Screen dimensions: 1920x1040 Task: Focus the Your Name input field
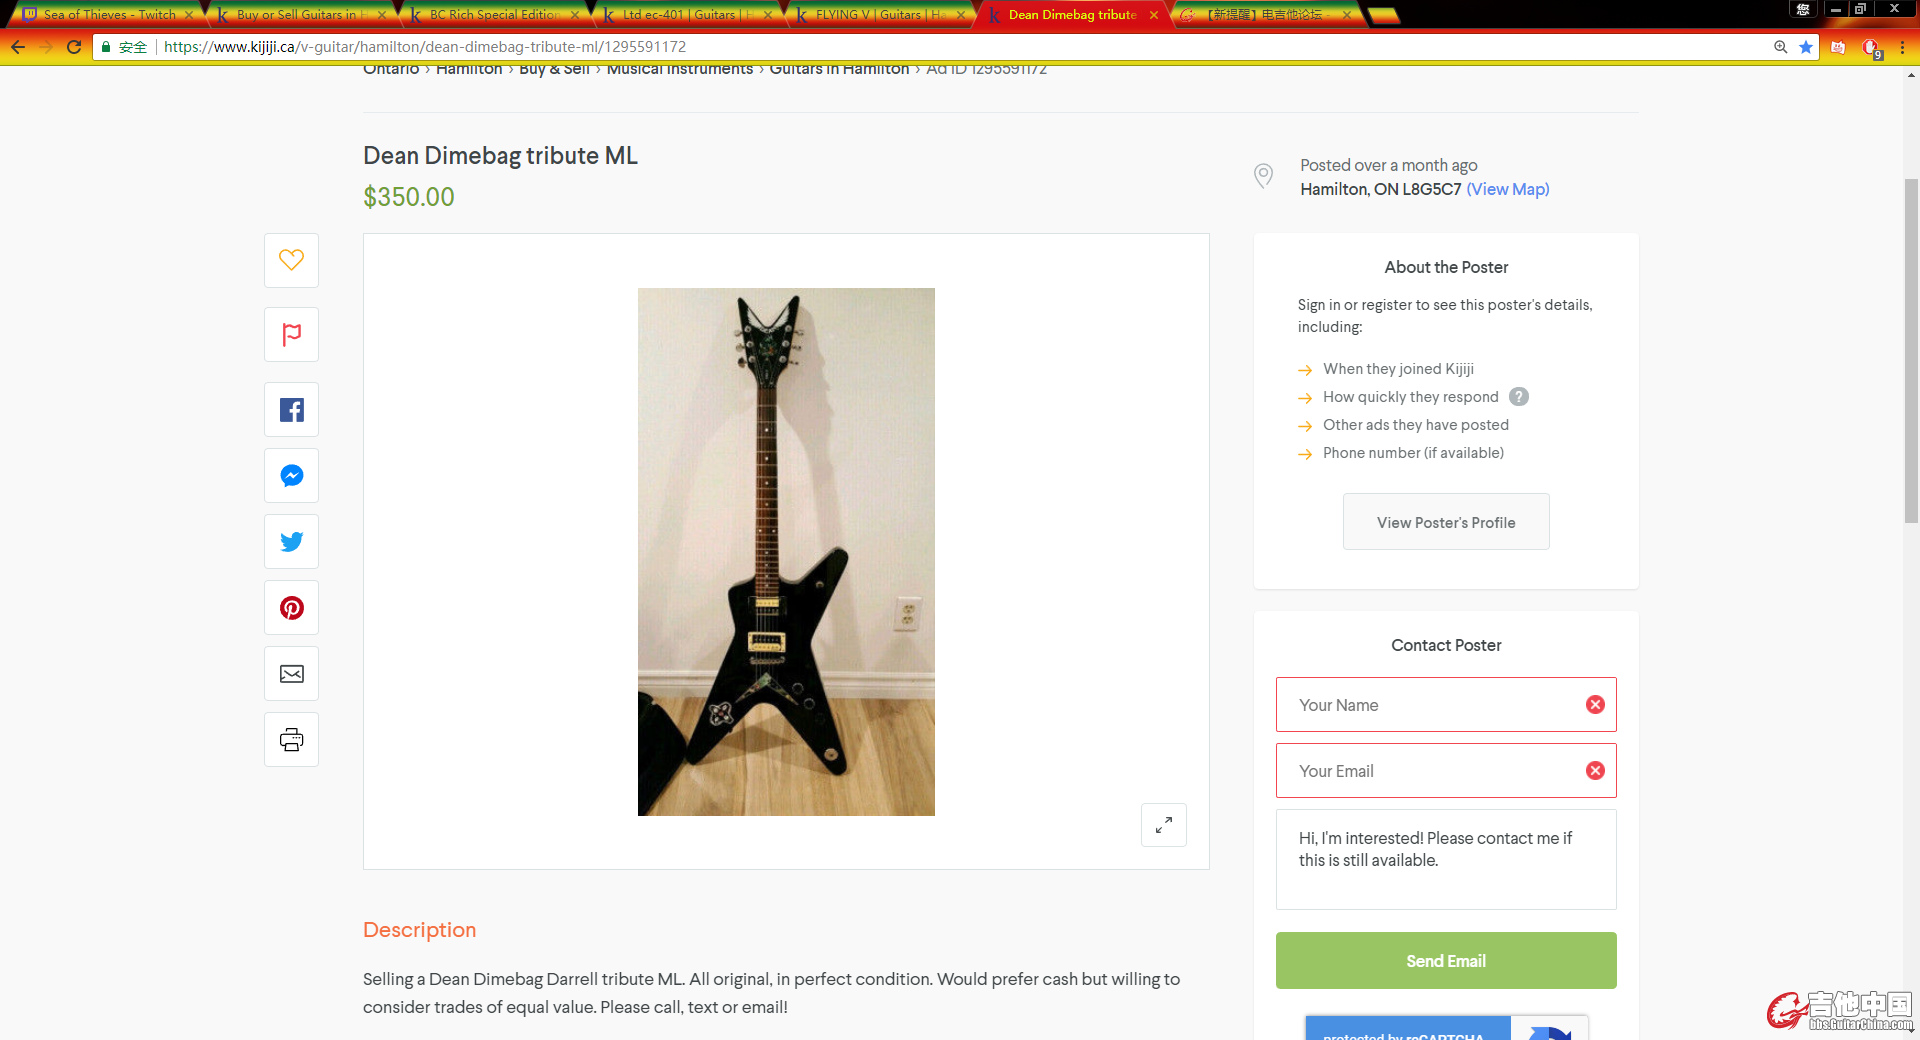click(x=1446, y=705)
